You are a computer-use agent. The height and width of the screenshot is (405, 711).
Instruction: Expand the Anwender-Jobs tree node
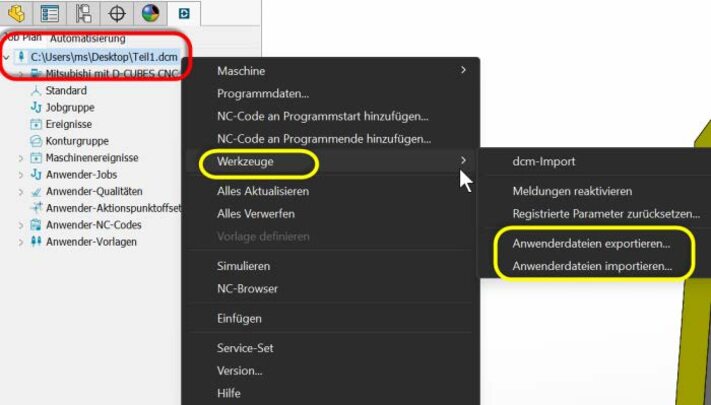point(22,175)
